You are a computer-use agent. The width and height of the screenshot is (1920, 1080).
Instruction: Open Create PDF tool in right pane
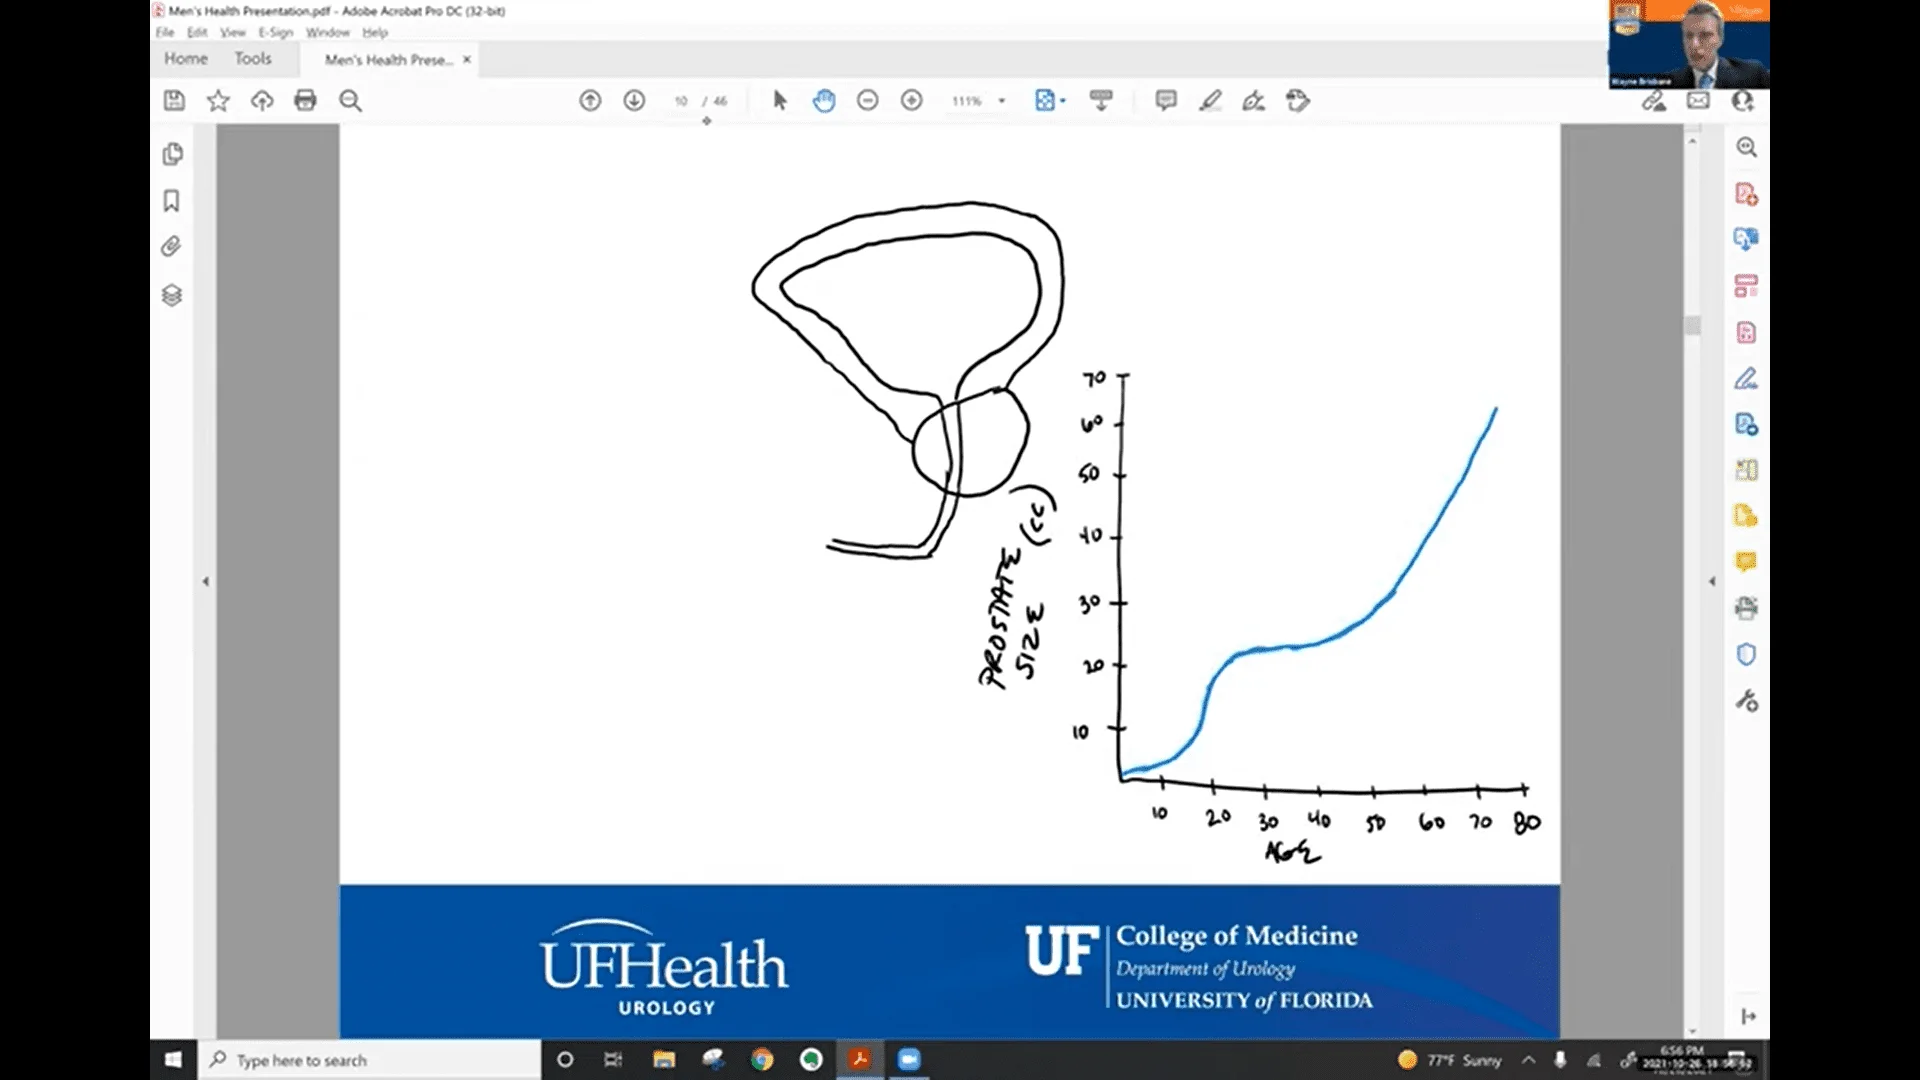click(1746, 194)
